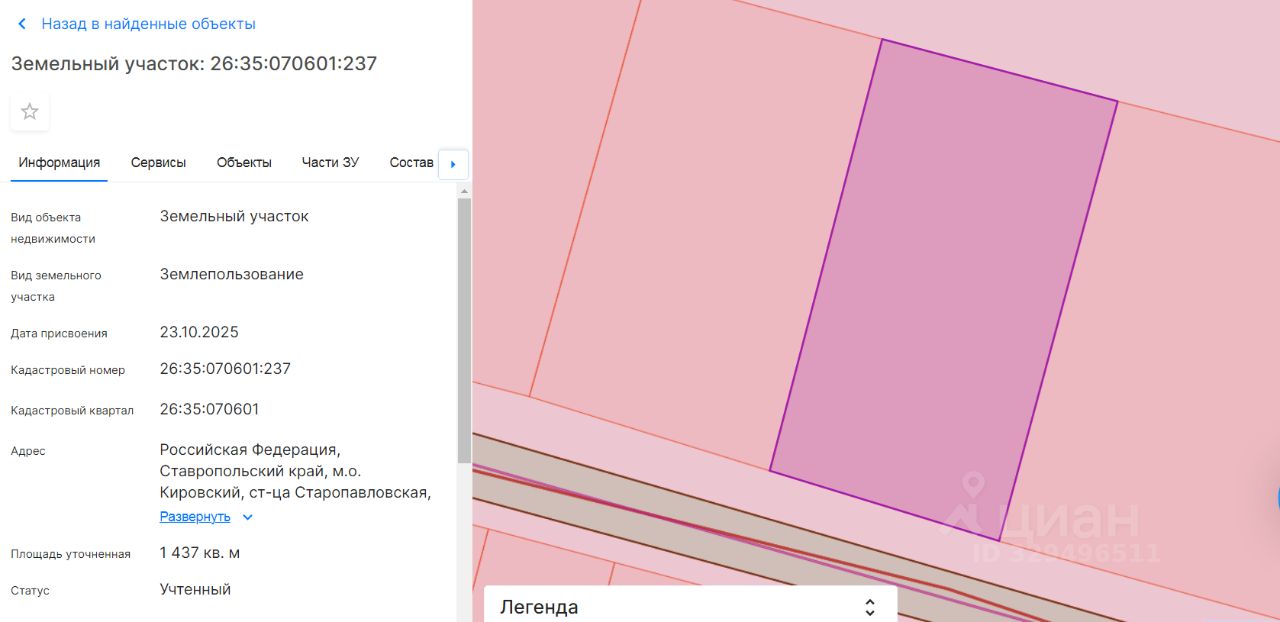Click the Площадь уточненная label

[70, 554]
